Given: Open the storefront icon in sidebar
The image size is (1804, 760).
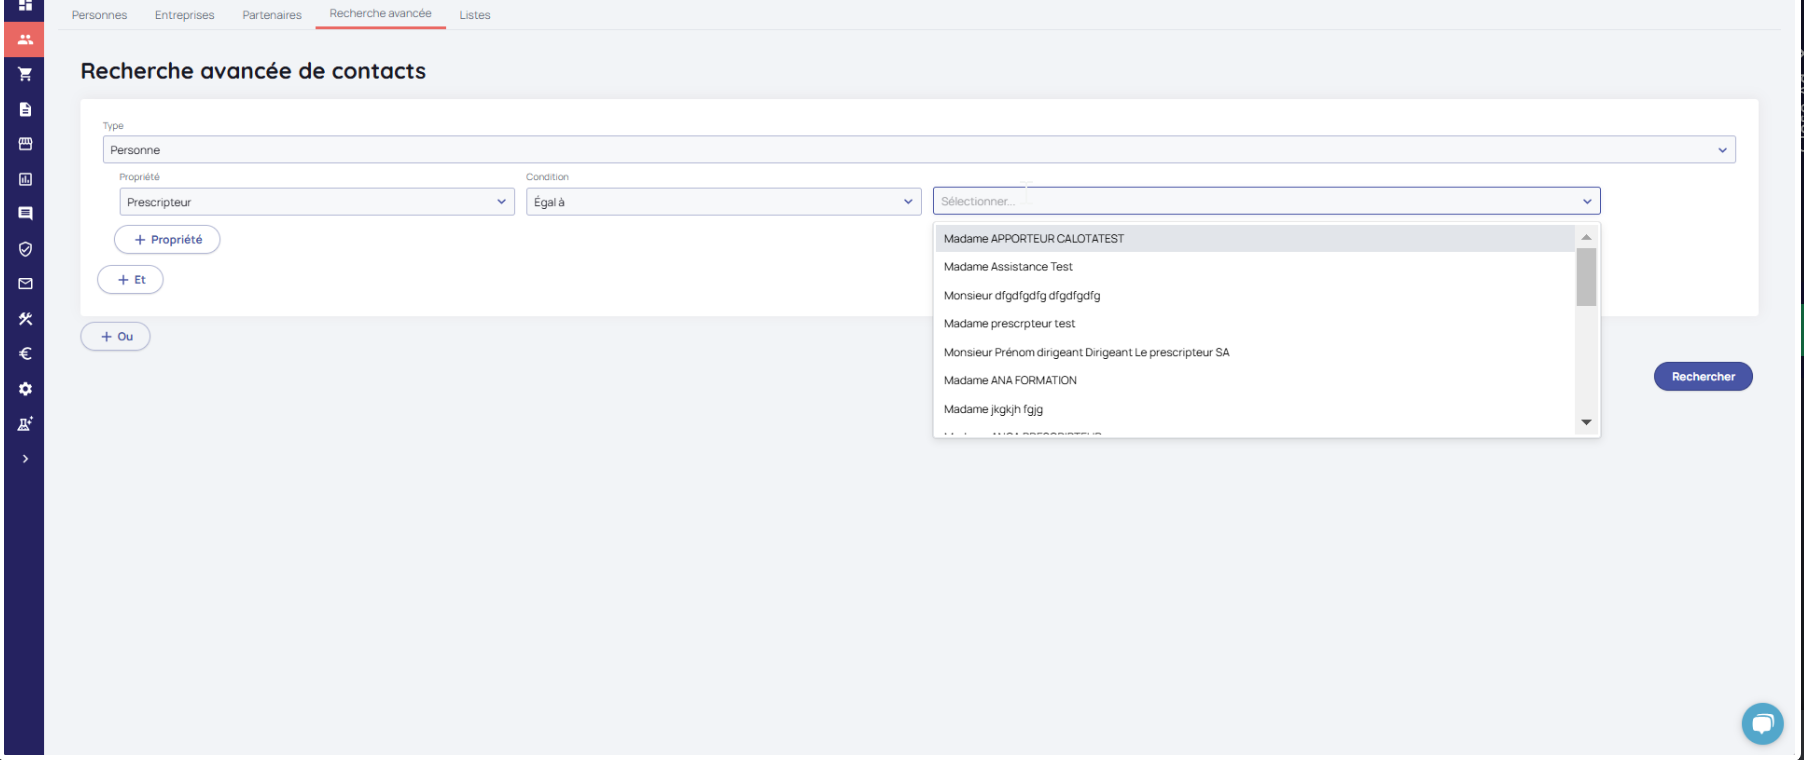Looking at the screenshot, I should [x=25, y=144].
